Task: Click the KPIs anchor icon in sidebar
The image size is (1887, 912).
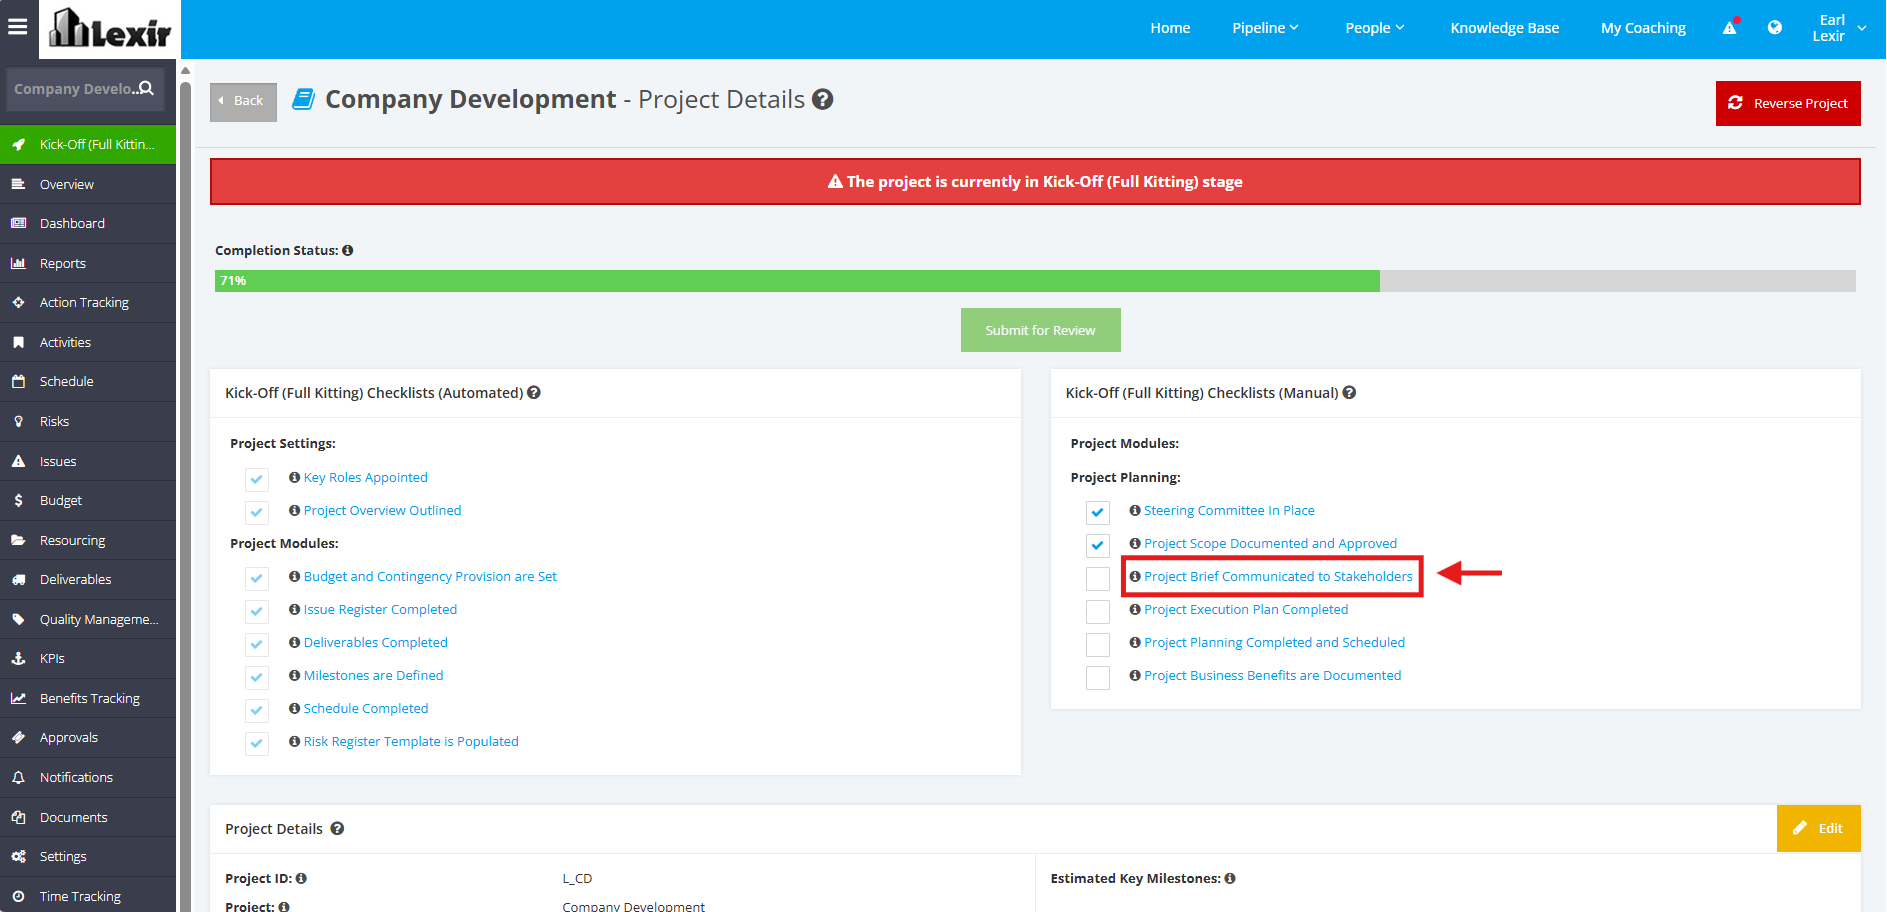Action: pyautogui.click(x=18, y=658)
